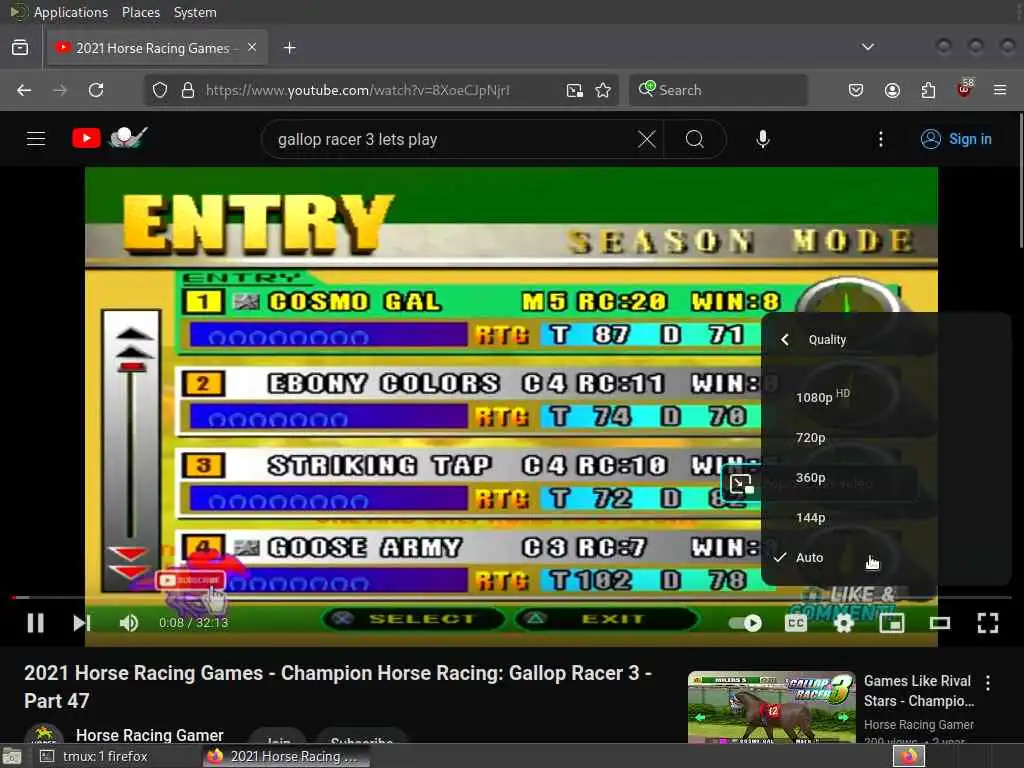
Task: Go back from the Quality menu
Action: [x=786, y=340]
